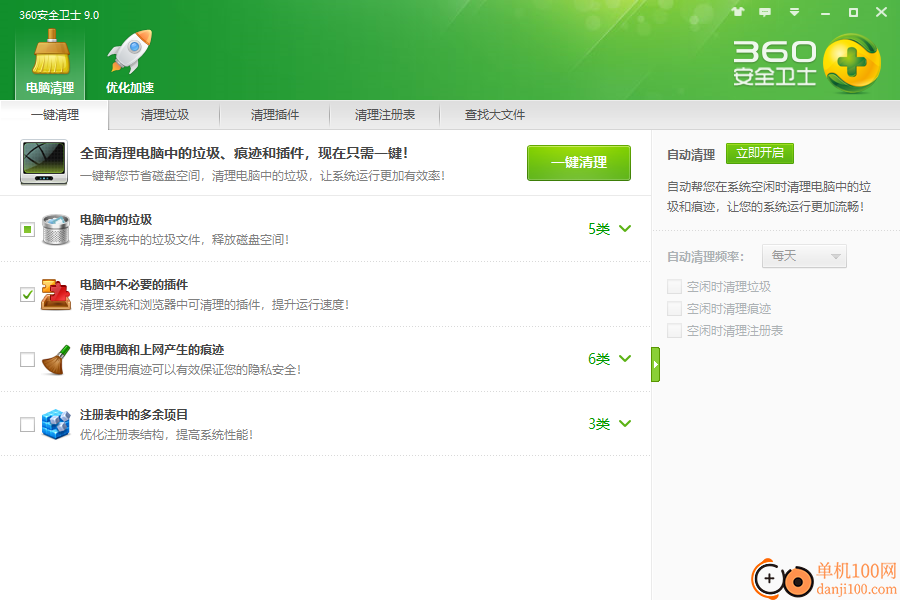Open the main menu arrow in title bar

[794, 12]
